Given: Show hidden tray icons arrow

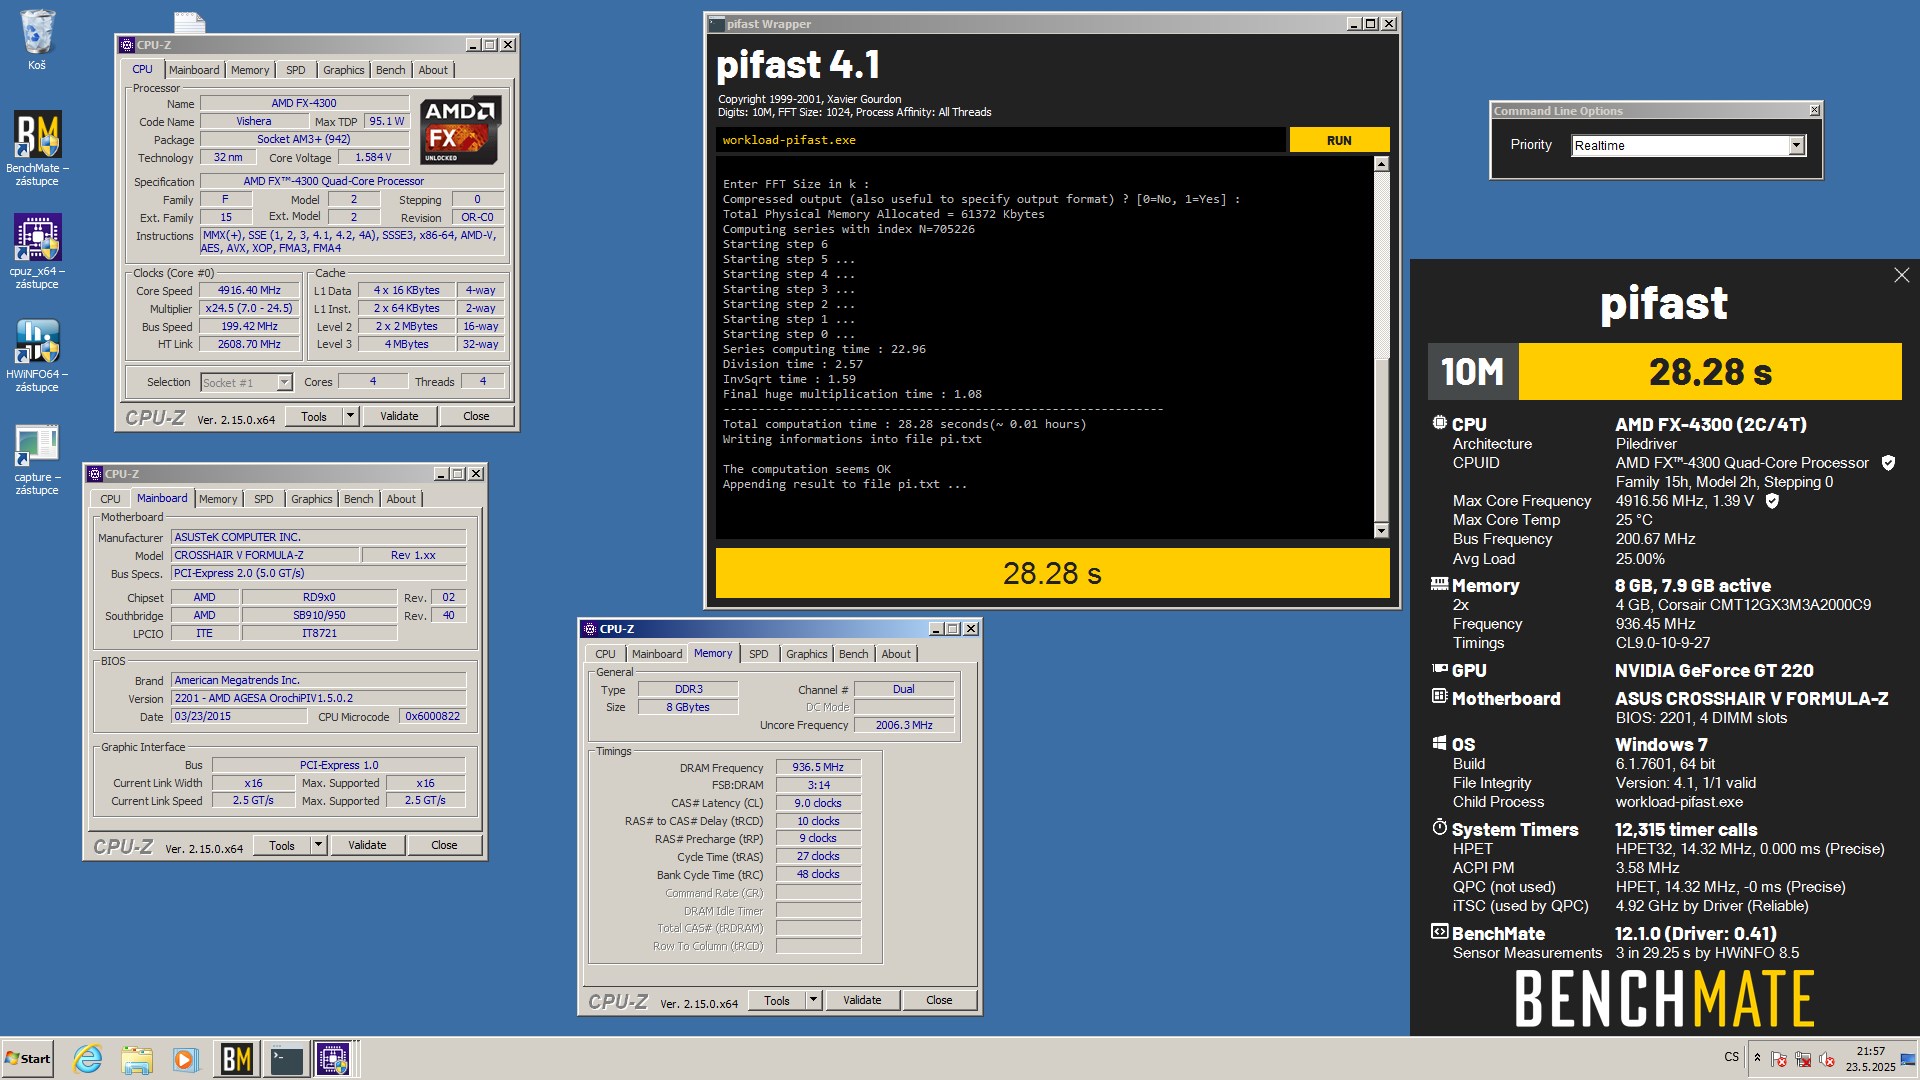Looking at the screenshot, I should click(1757, 1058).
